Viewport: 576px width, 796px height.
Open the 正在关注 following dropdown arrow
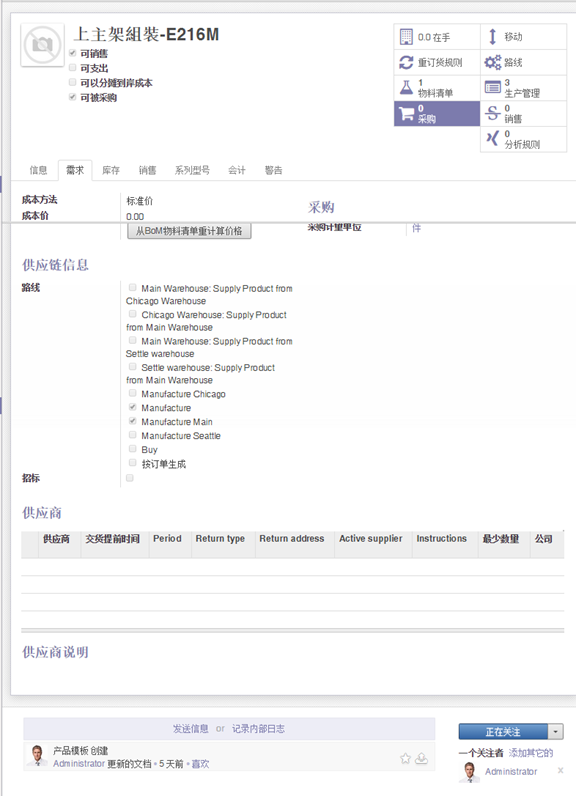click(x=556, y=732)
